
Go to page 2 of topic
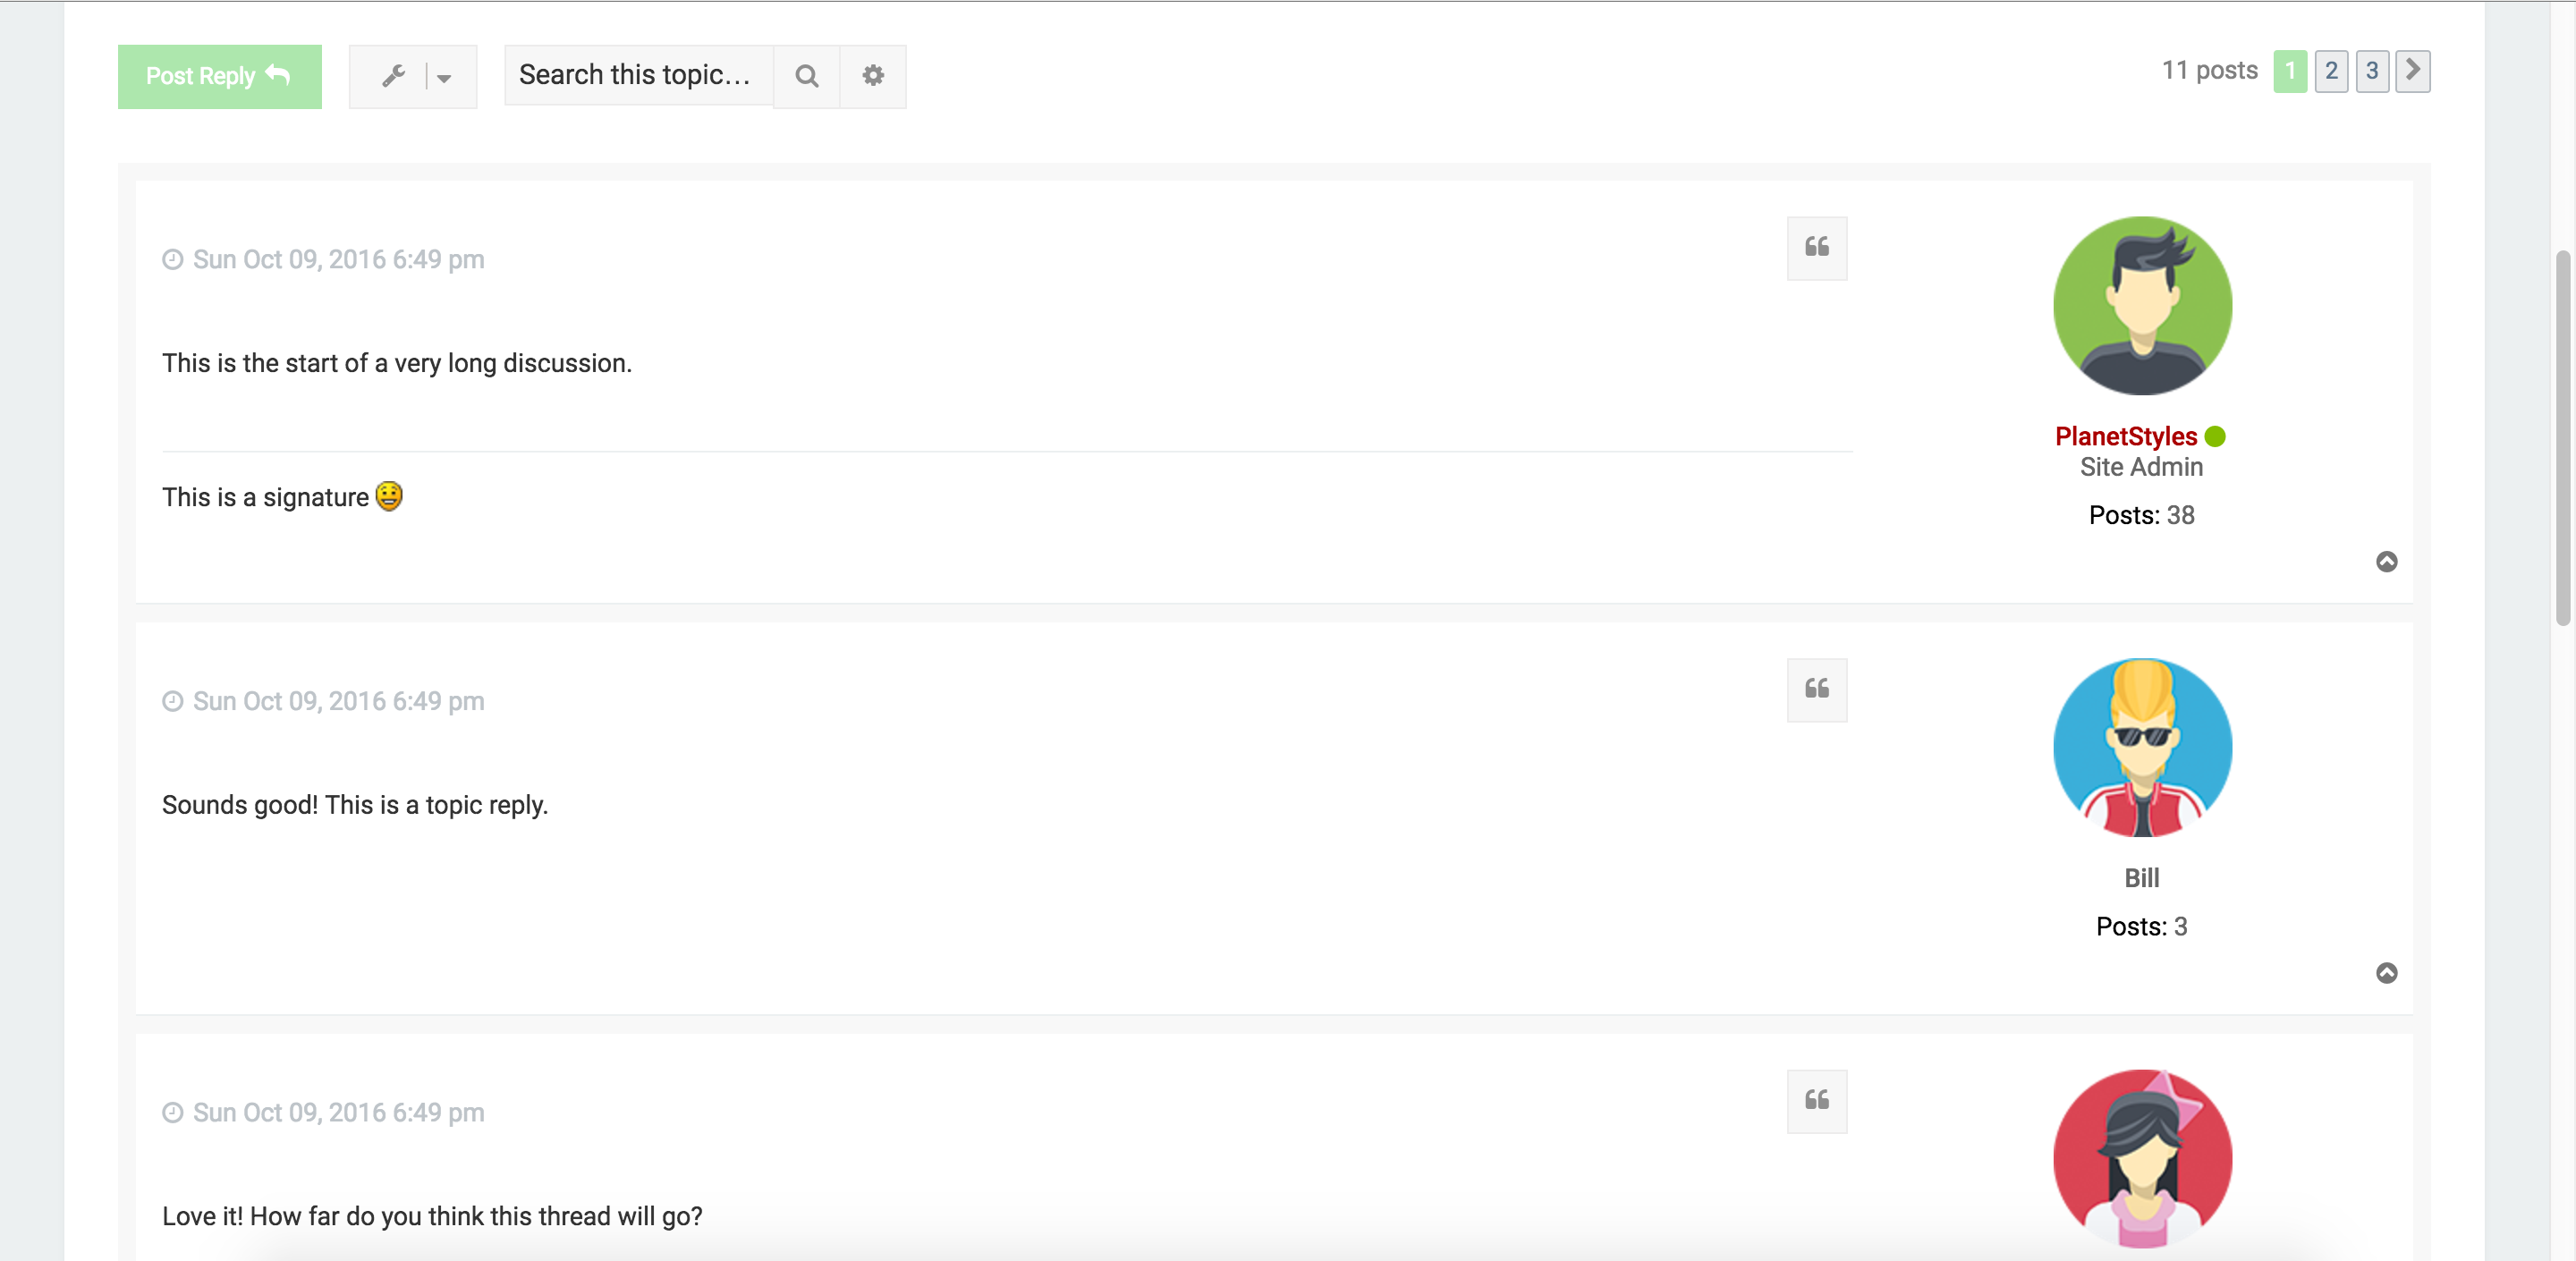click(x=2331, y=71)
